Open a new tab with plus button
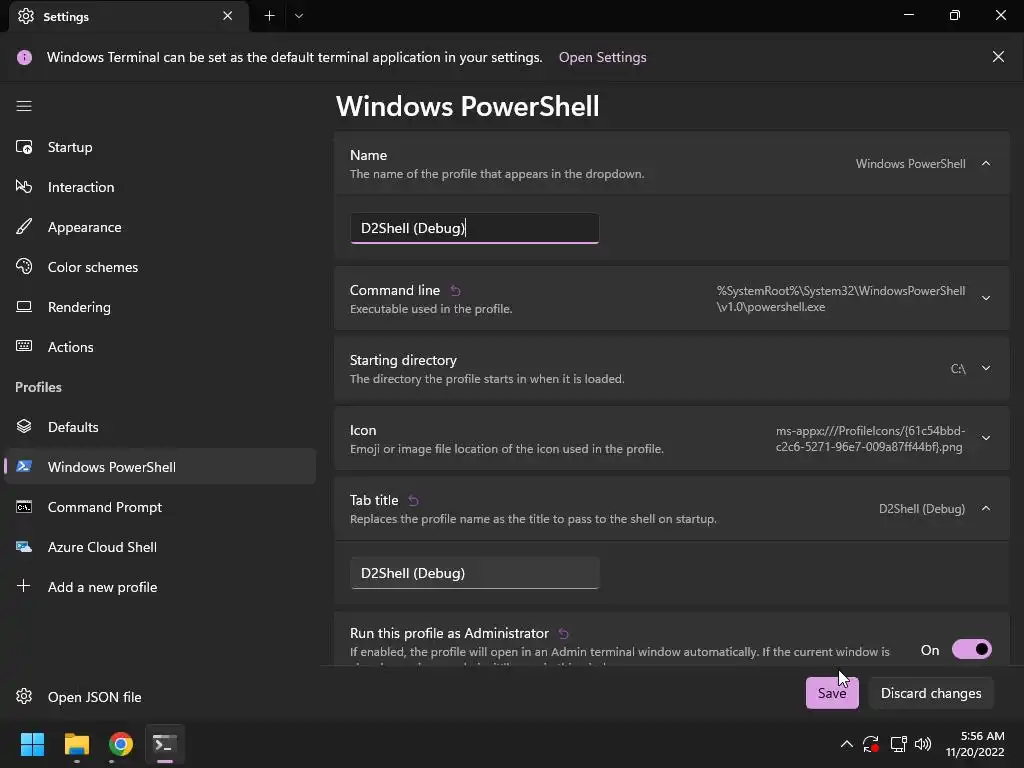 pyautogui.click(x=269, y=16)
